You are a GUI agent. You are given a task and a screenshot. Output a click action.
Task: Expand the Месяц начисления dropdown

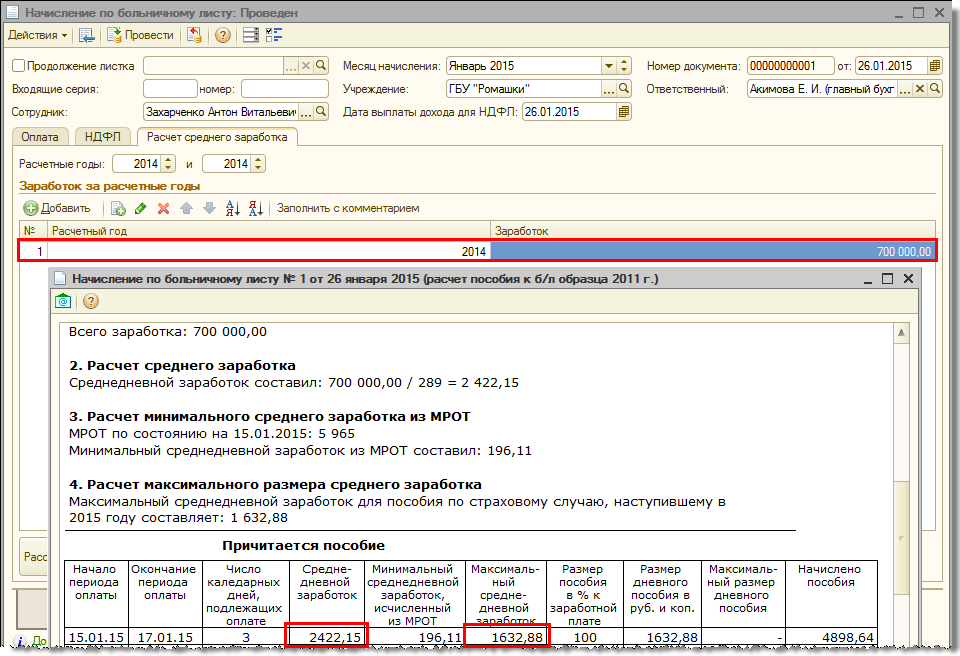608,66
